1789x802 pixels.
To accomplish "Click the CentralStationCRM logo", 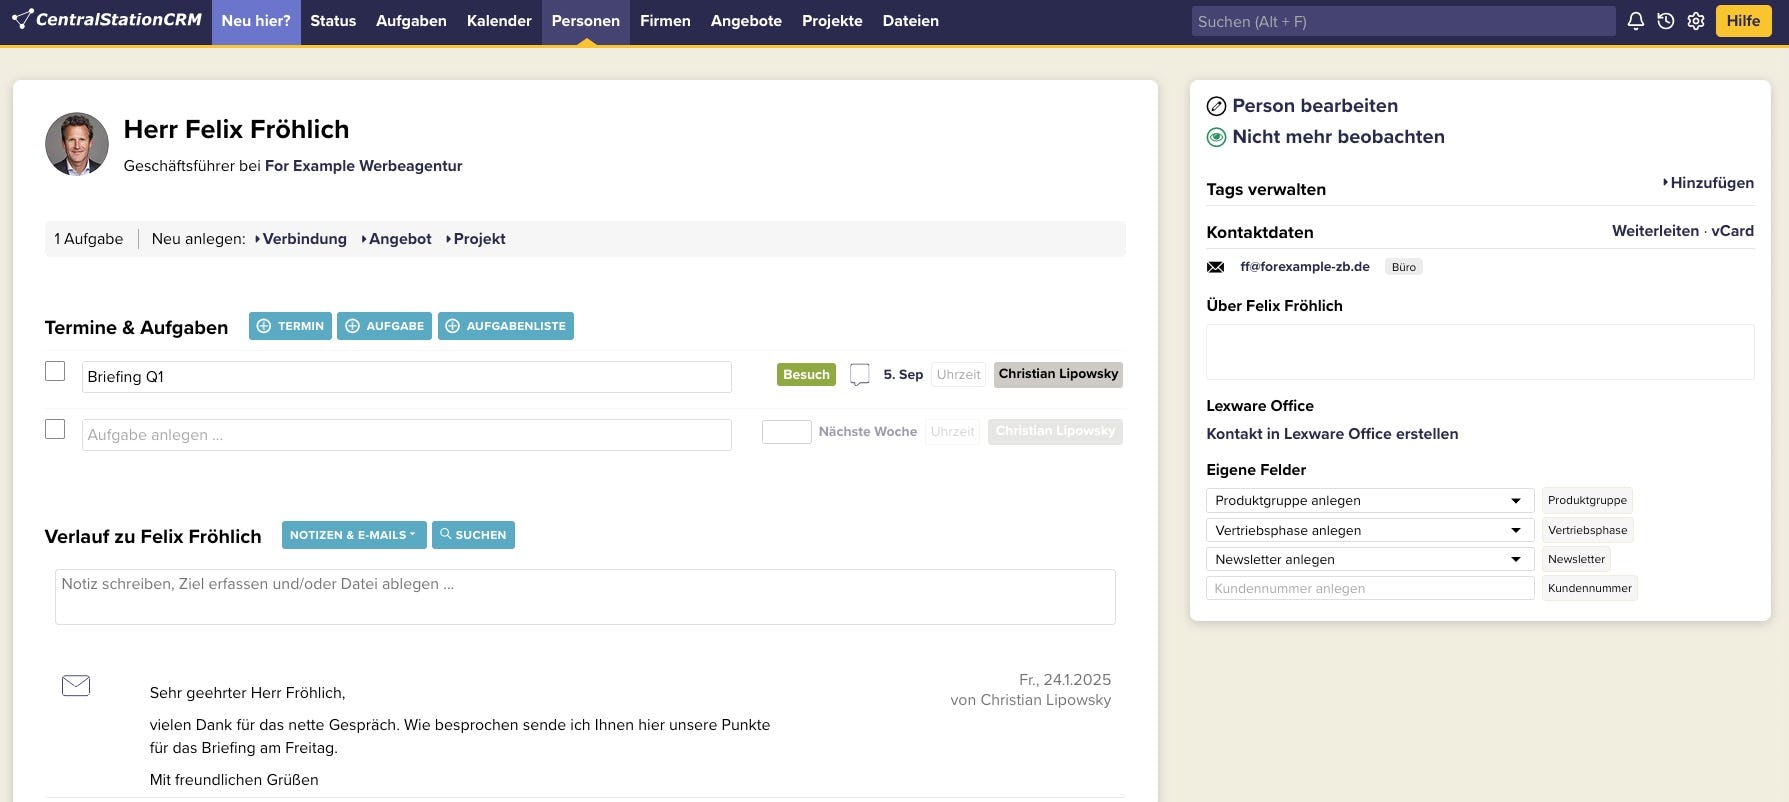I will (107, 20).
